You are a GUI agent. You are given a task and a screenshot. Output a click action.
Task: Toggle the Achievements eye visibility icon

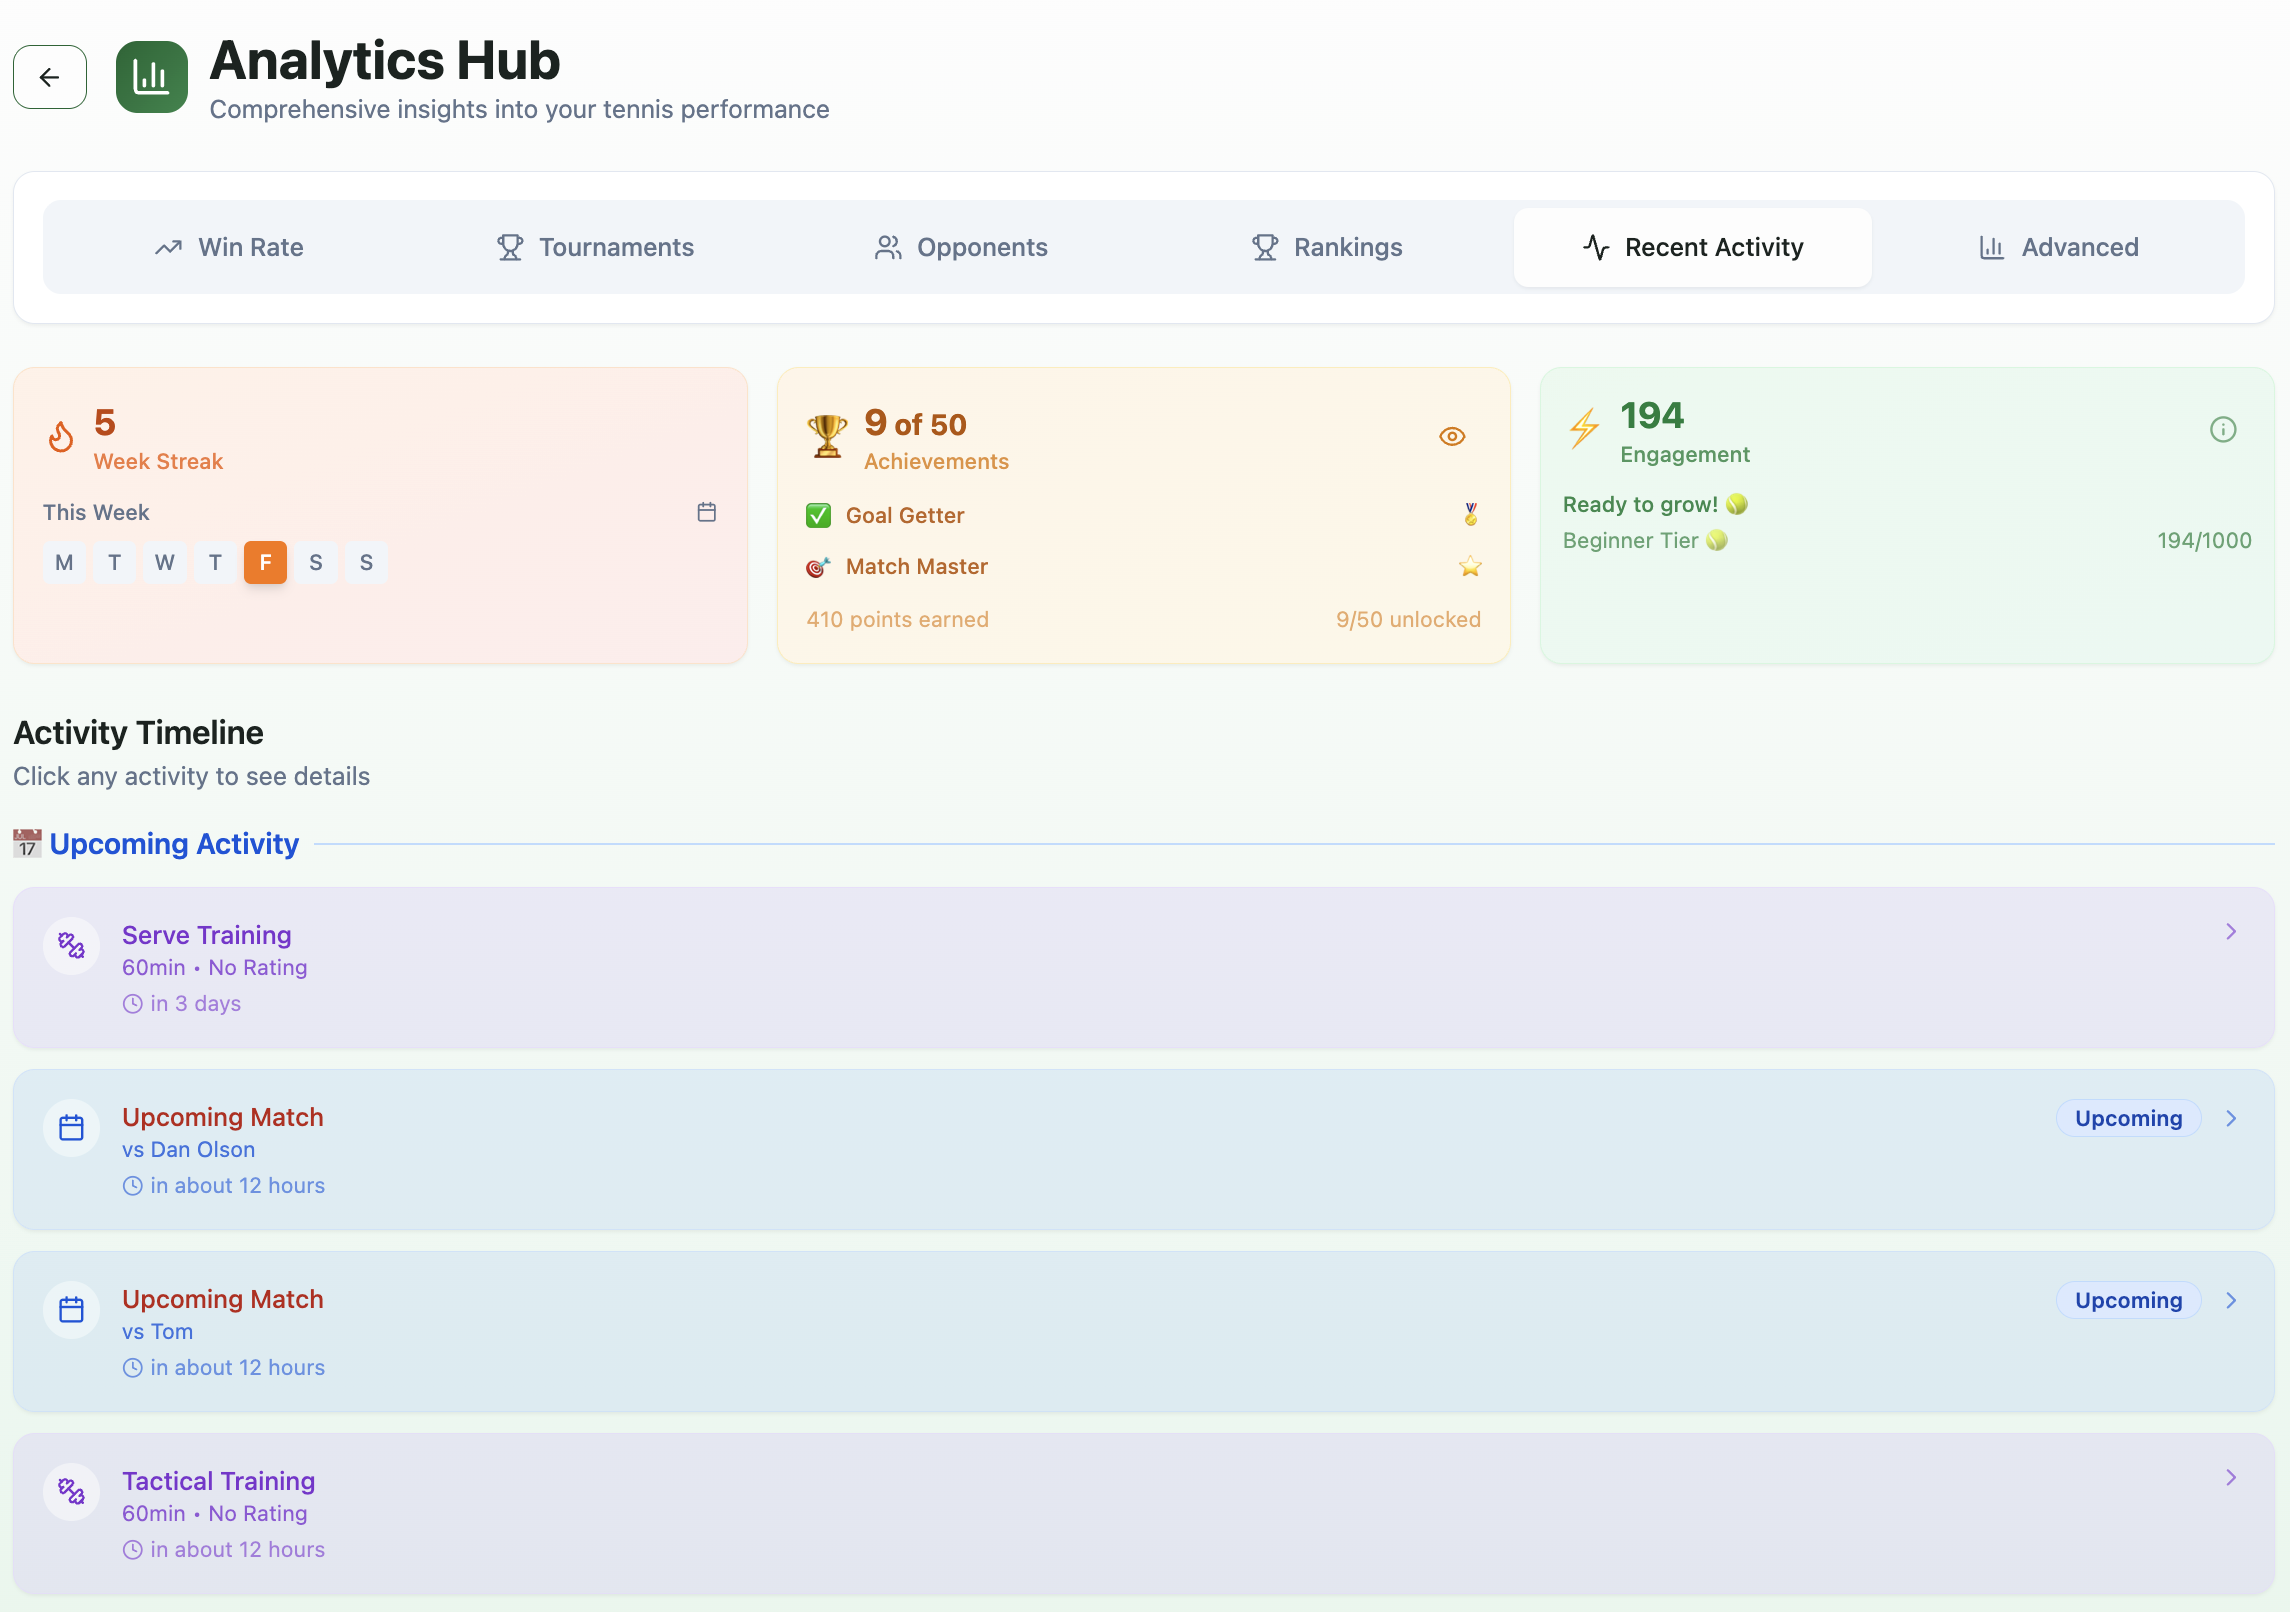pos(1452,436)
